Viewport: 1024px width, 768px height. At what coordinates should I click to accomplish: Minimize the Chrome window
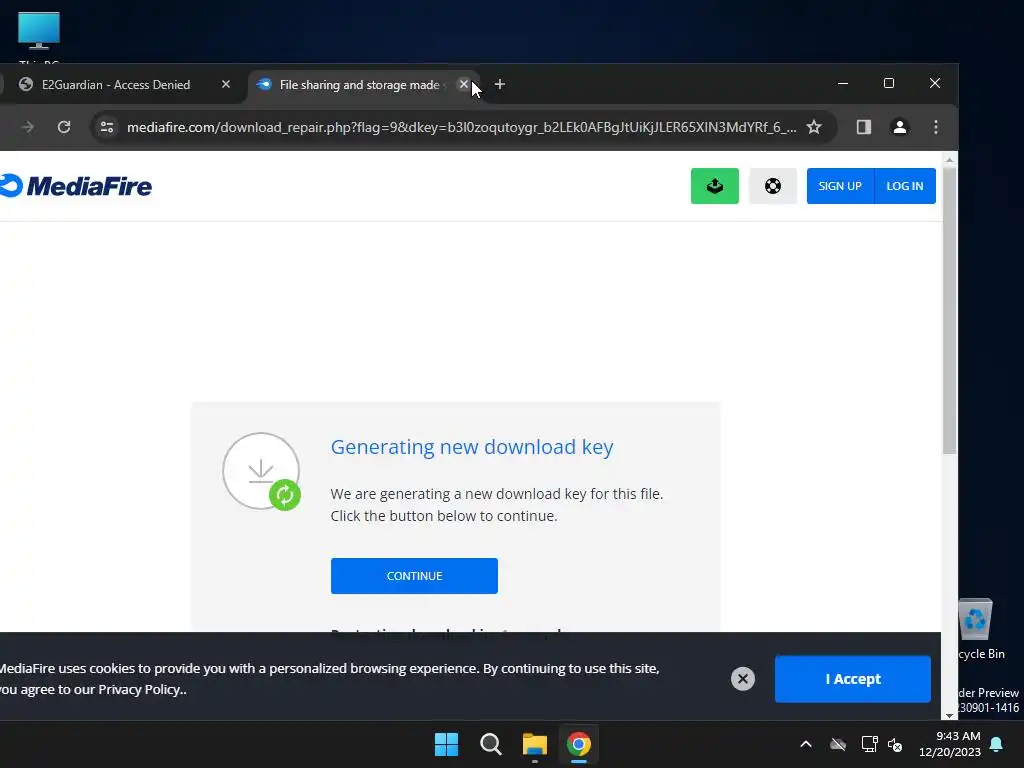point(843,83)
